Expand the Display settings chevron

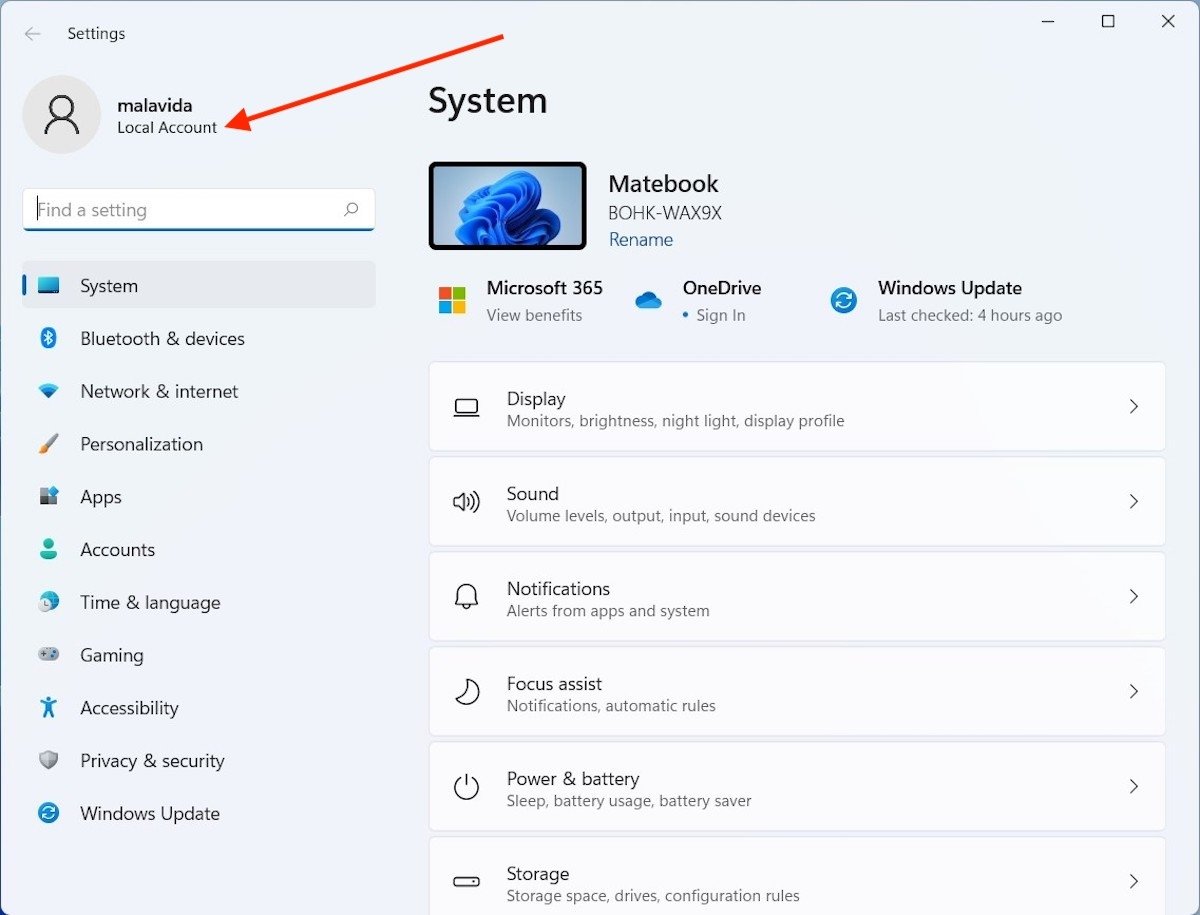[1133, 406]
